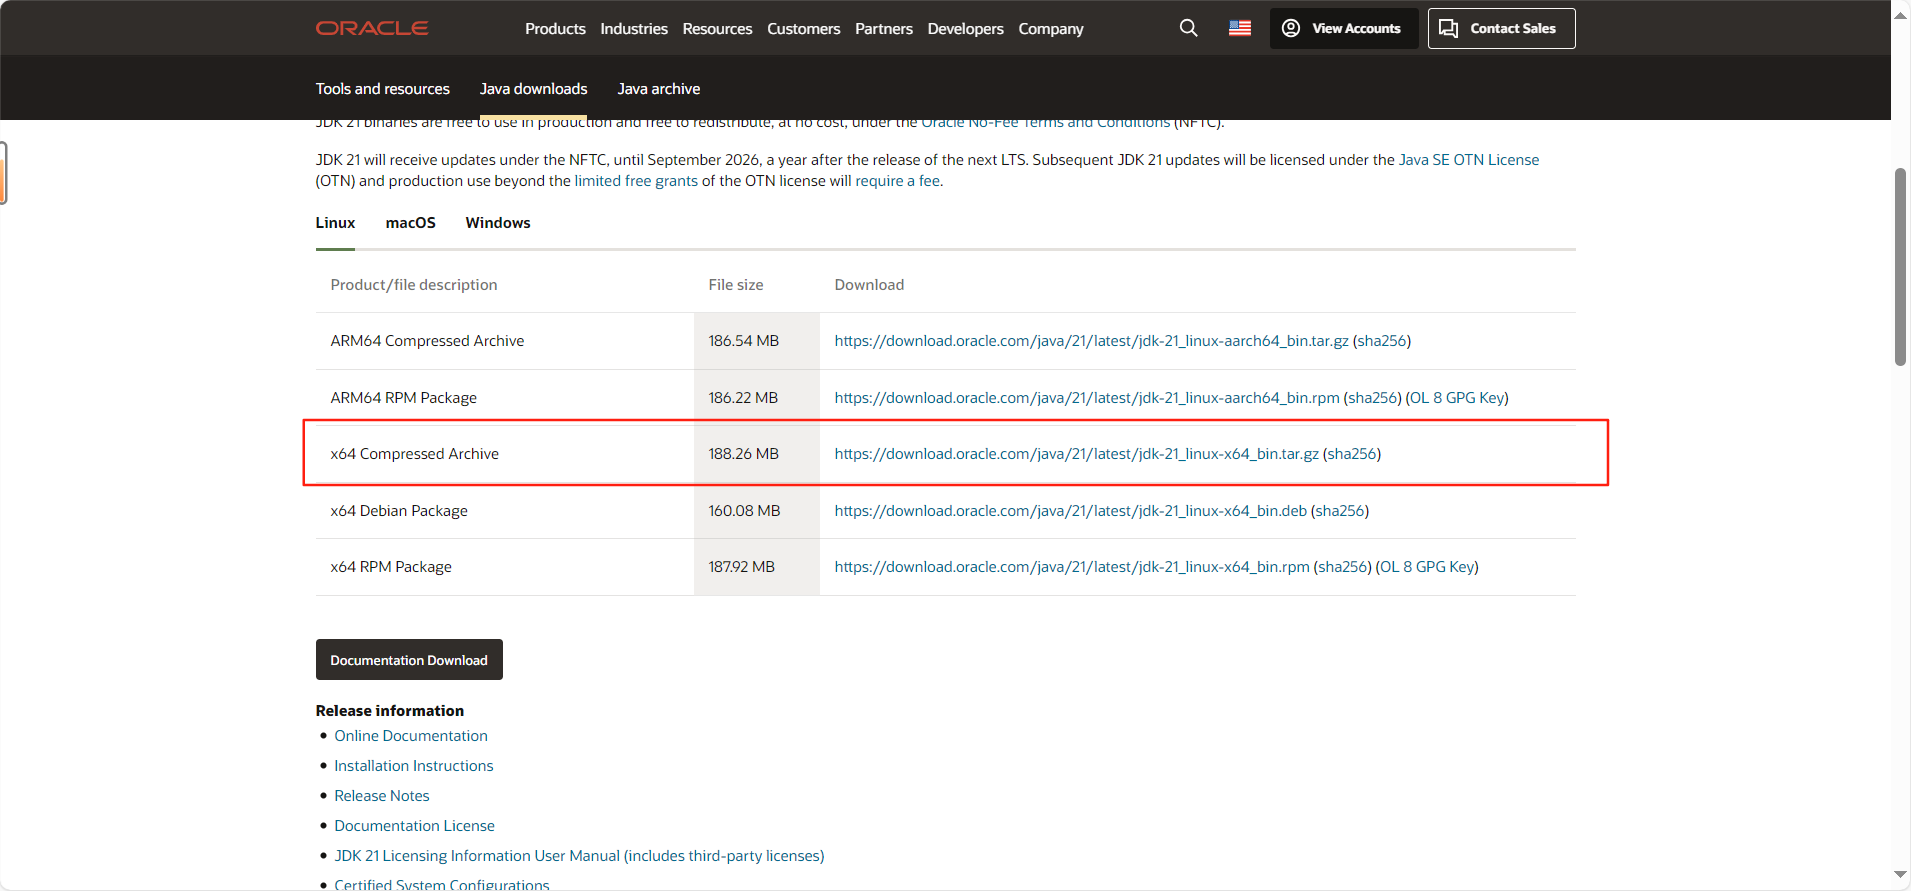Image resolution: width=1911 pixels, height=891 pixels.
Task: Open the site search magnifier icon
Action: (1188, 28)
